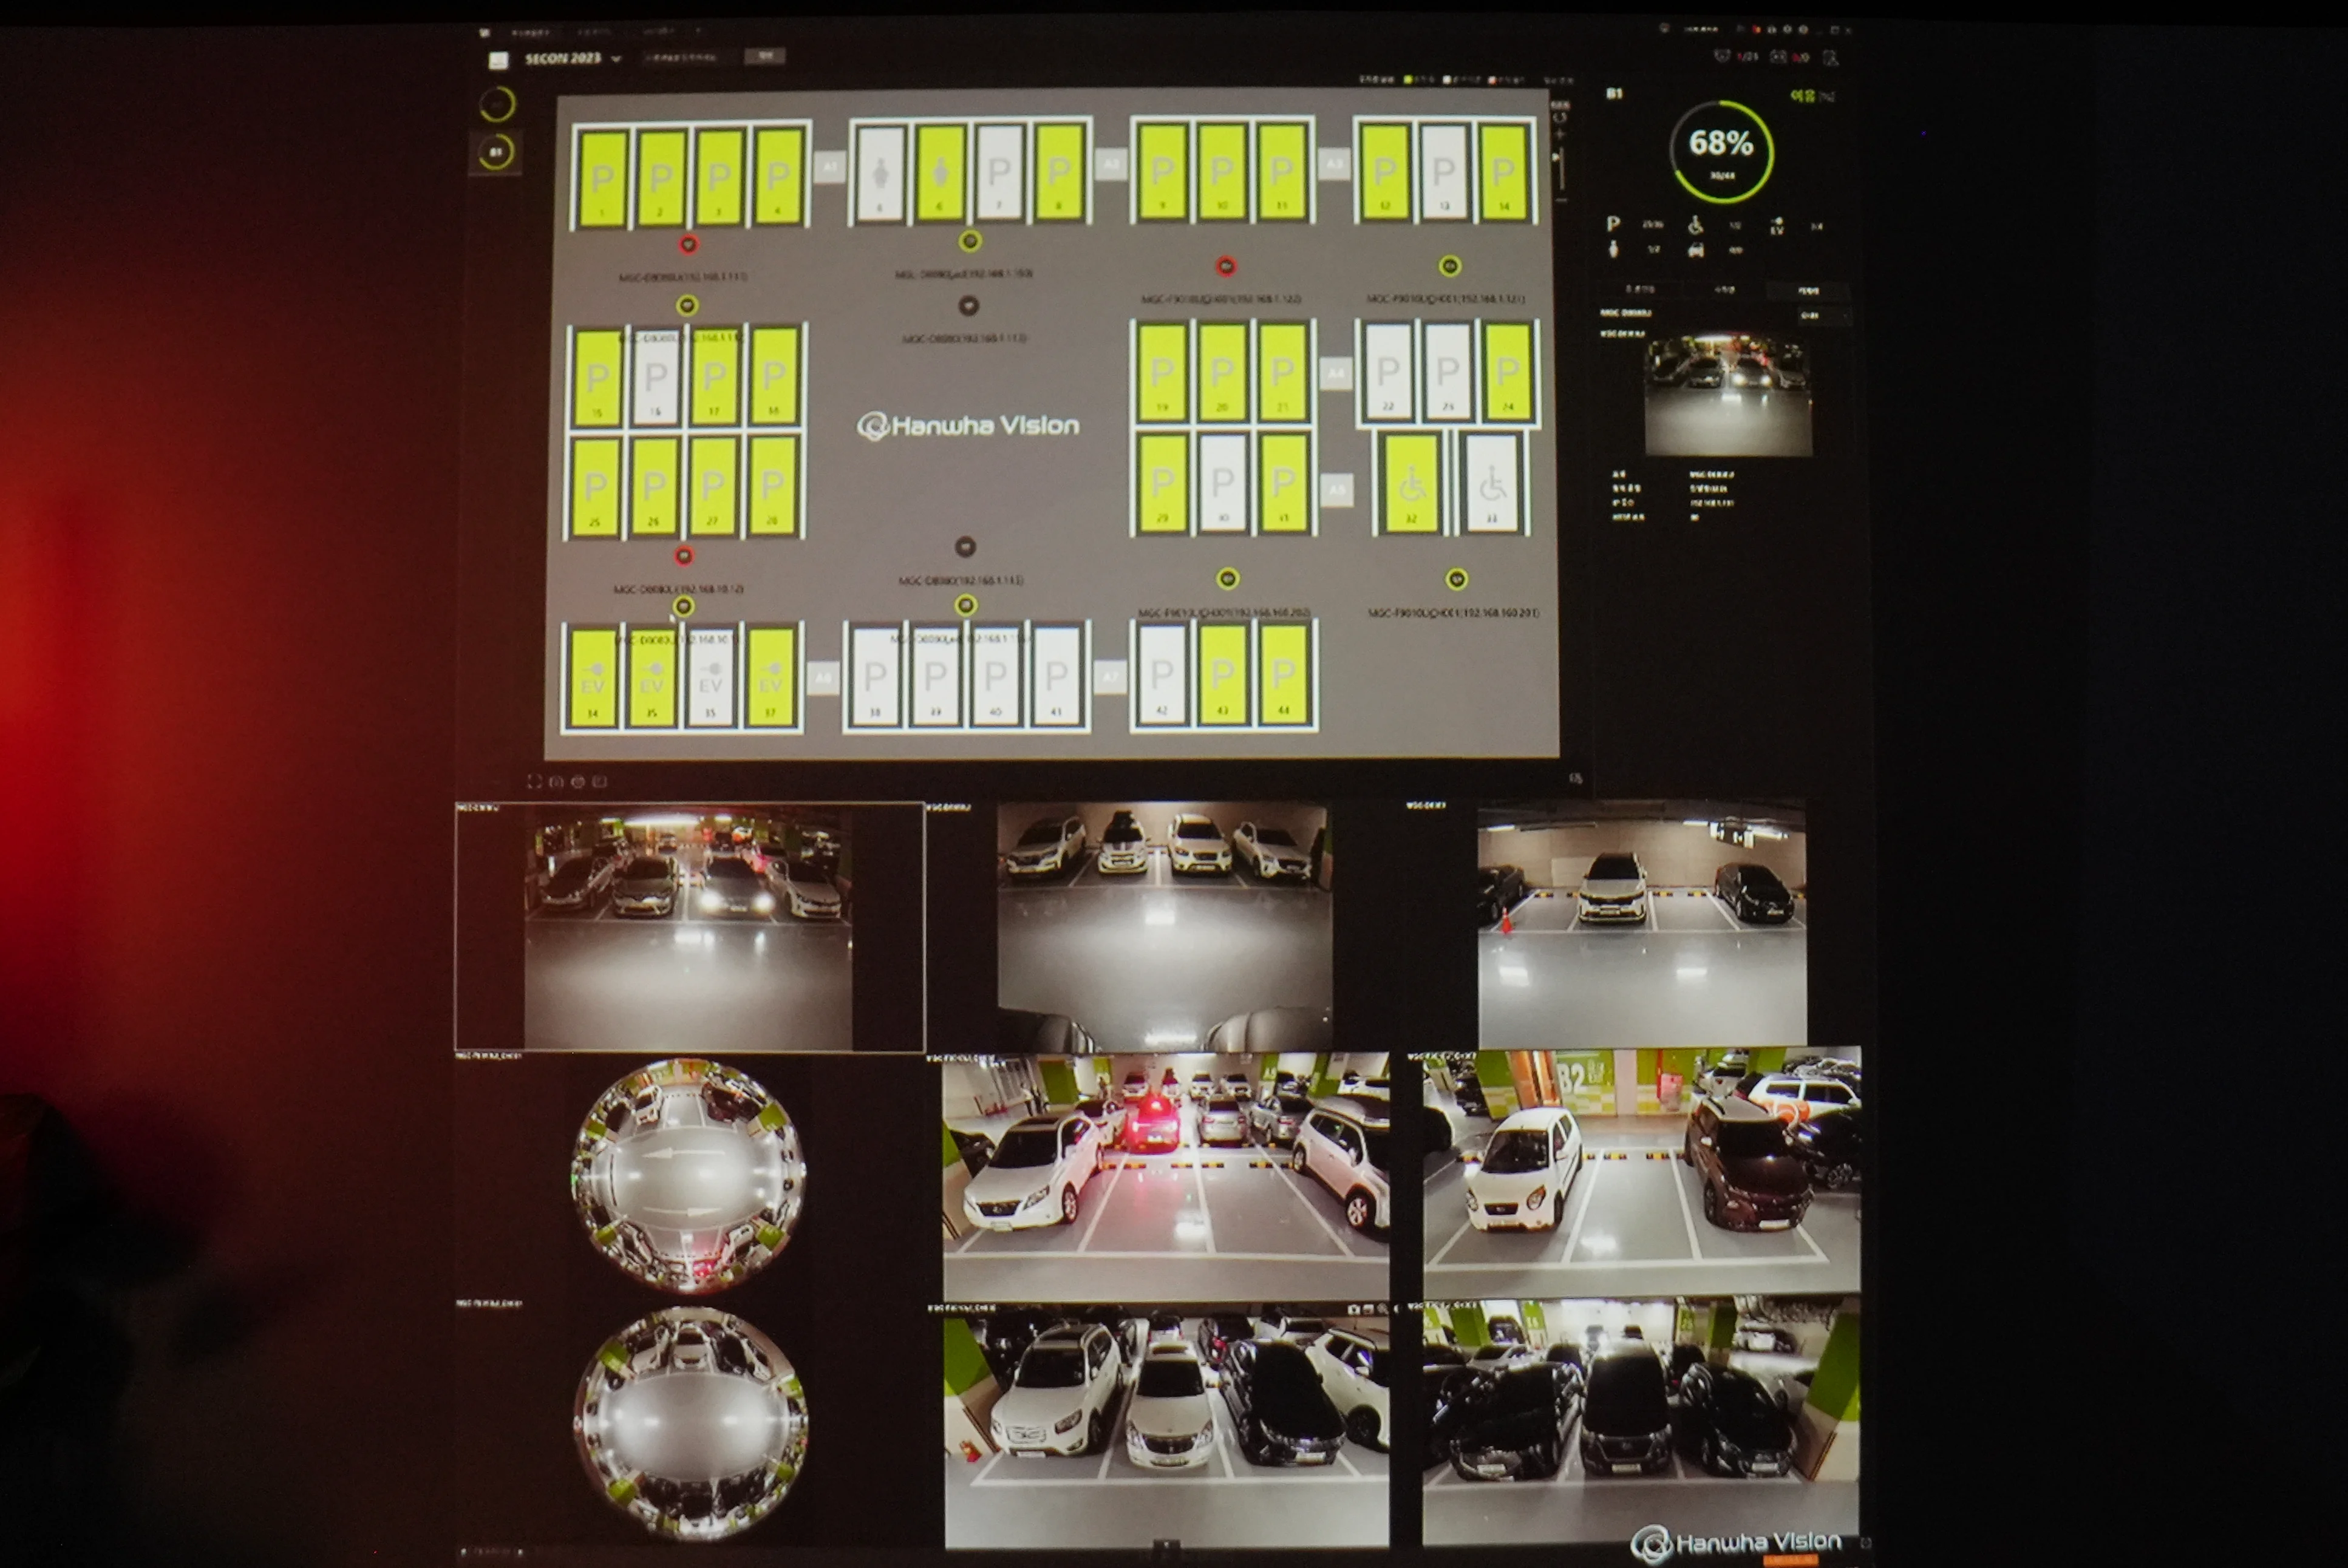Click the wheelchair parking stat icon in the side panel
The height and width of the screenshot is (1568, 2348).
pyautogui.click(x=1695, y=225)
